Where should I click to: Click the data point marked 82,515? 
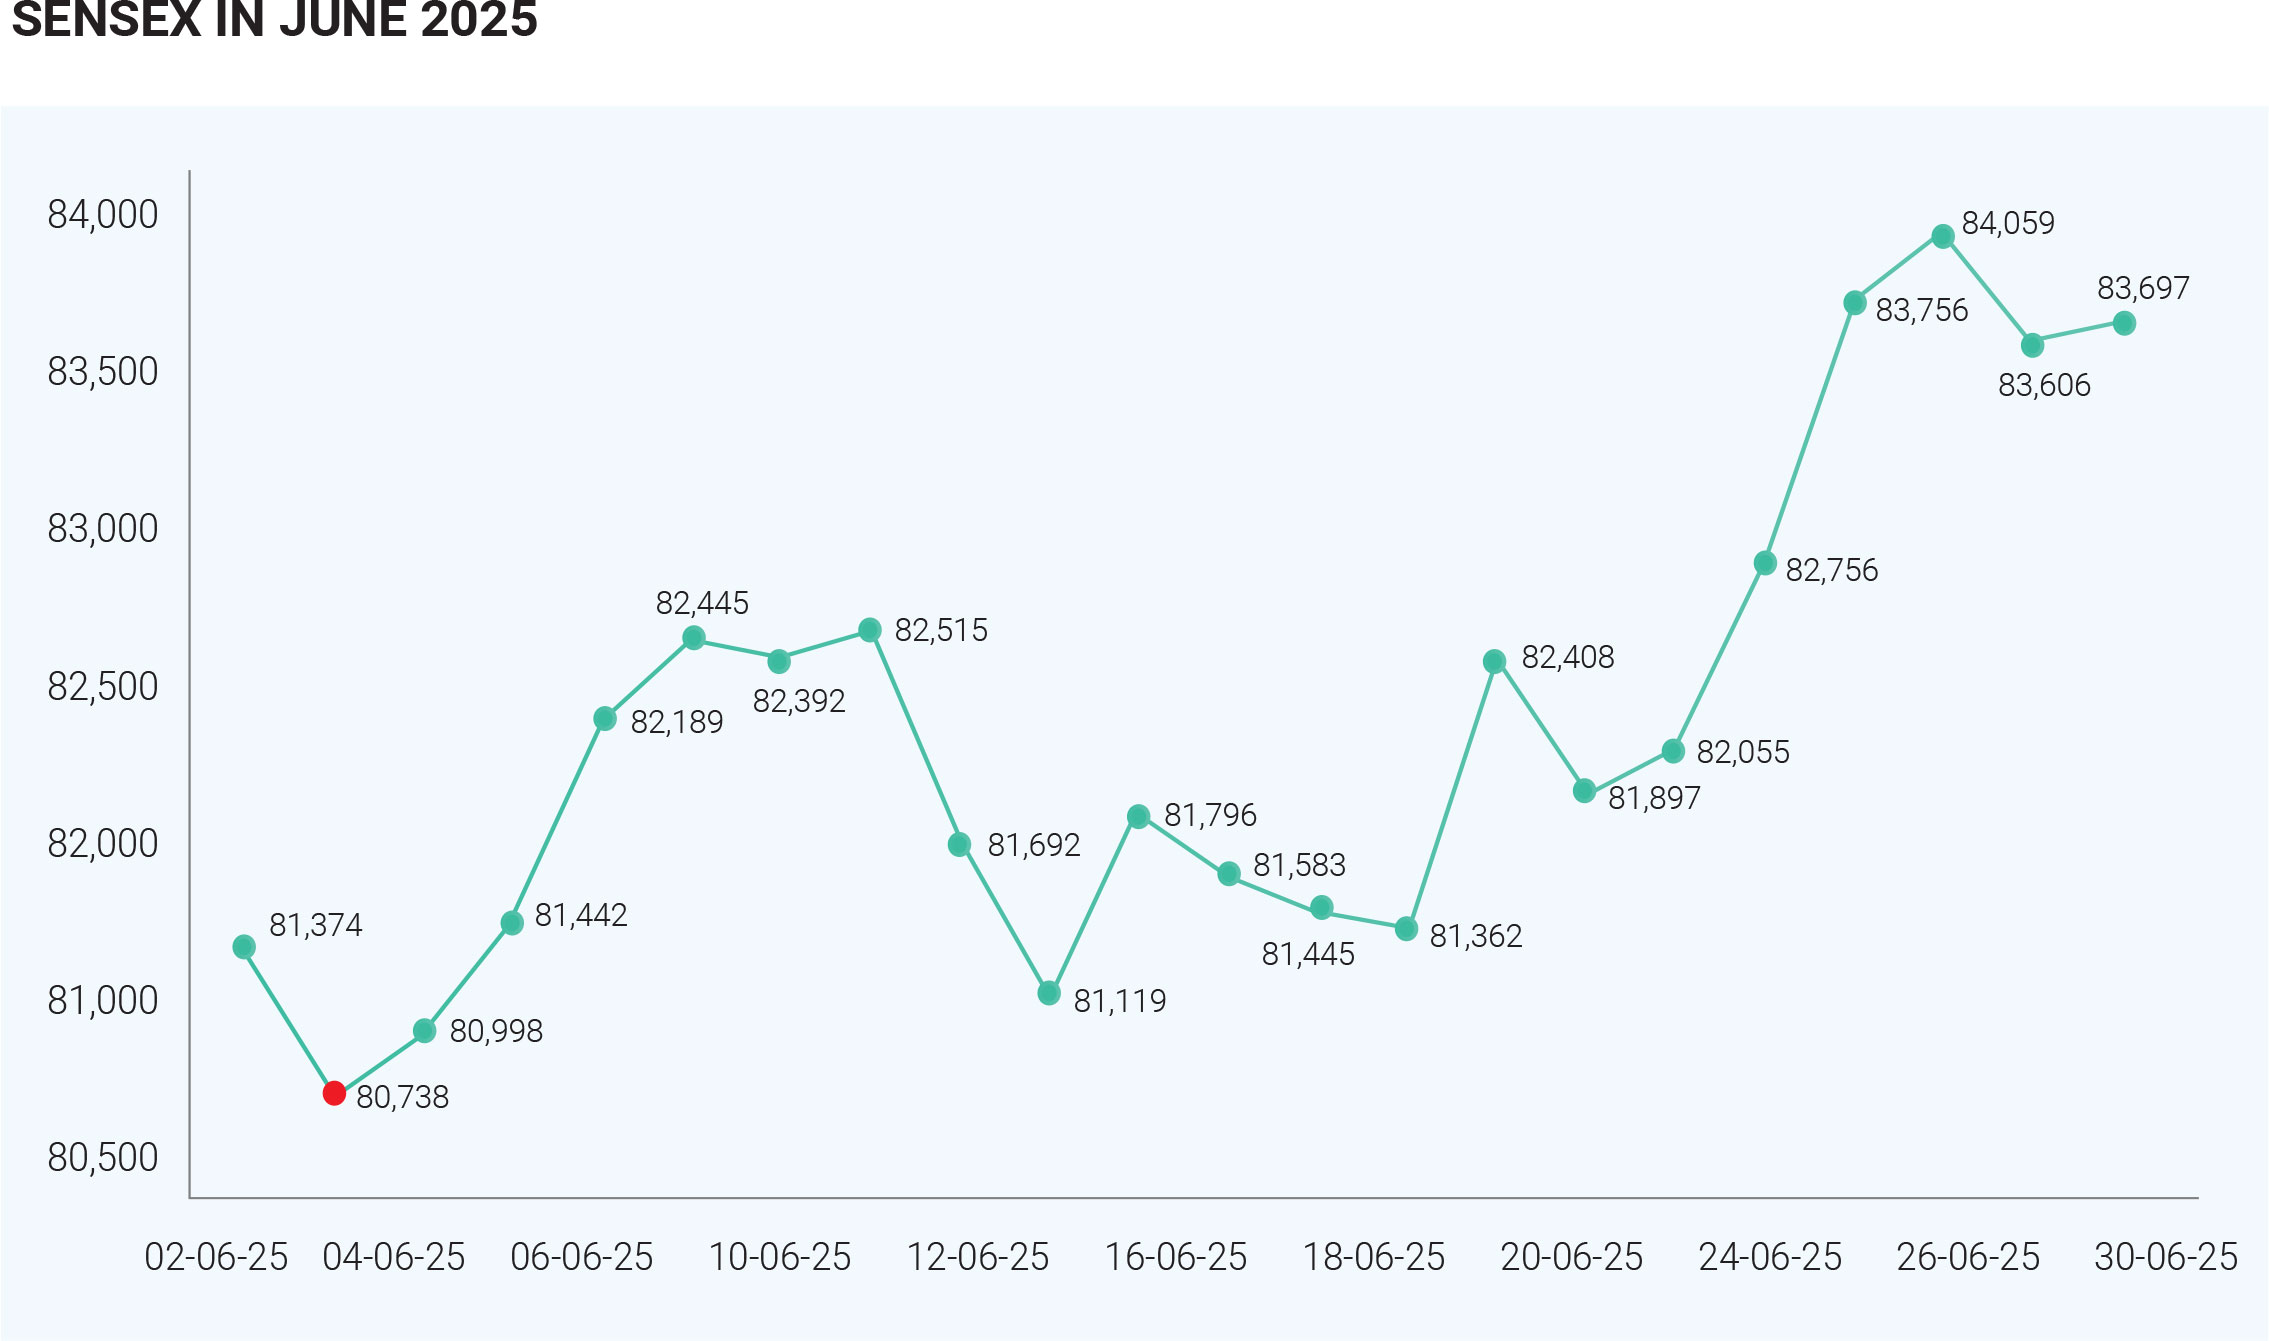point(870,630)
